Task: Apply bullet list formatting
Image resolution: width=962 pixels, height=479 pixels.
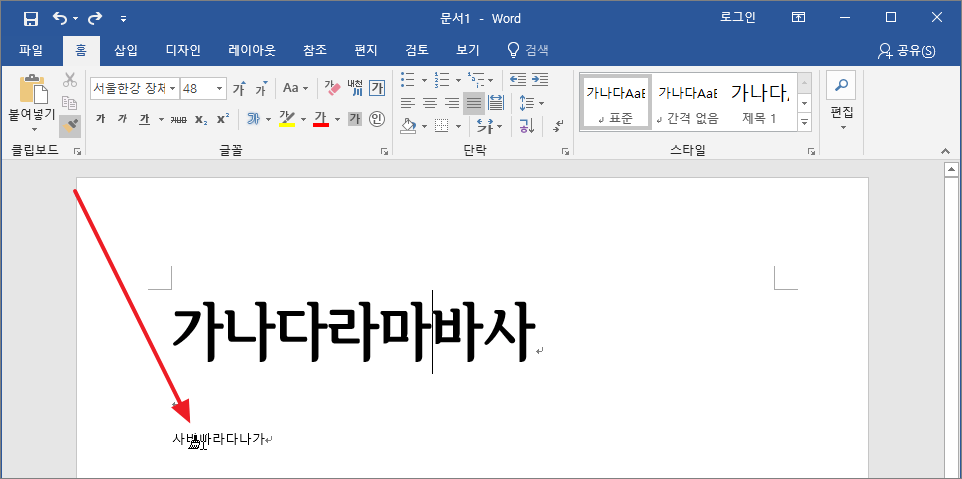Action: [x=408, y=80]
